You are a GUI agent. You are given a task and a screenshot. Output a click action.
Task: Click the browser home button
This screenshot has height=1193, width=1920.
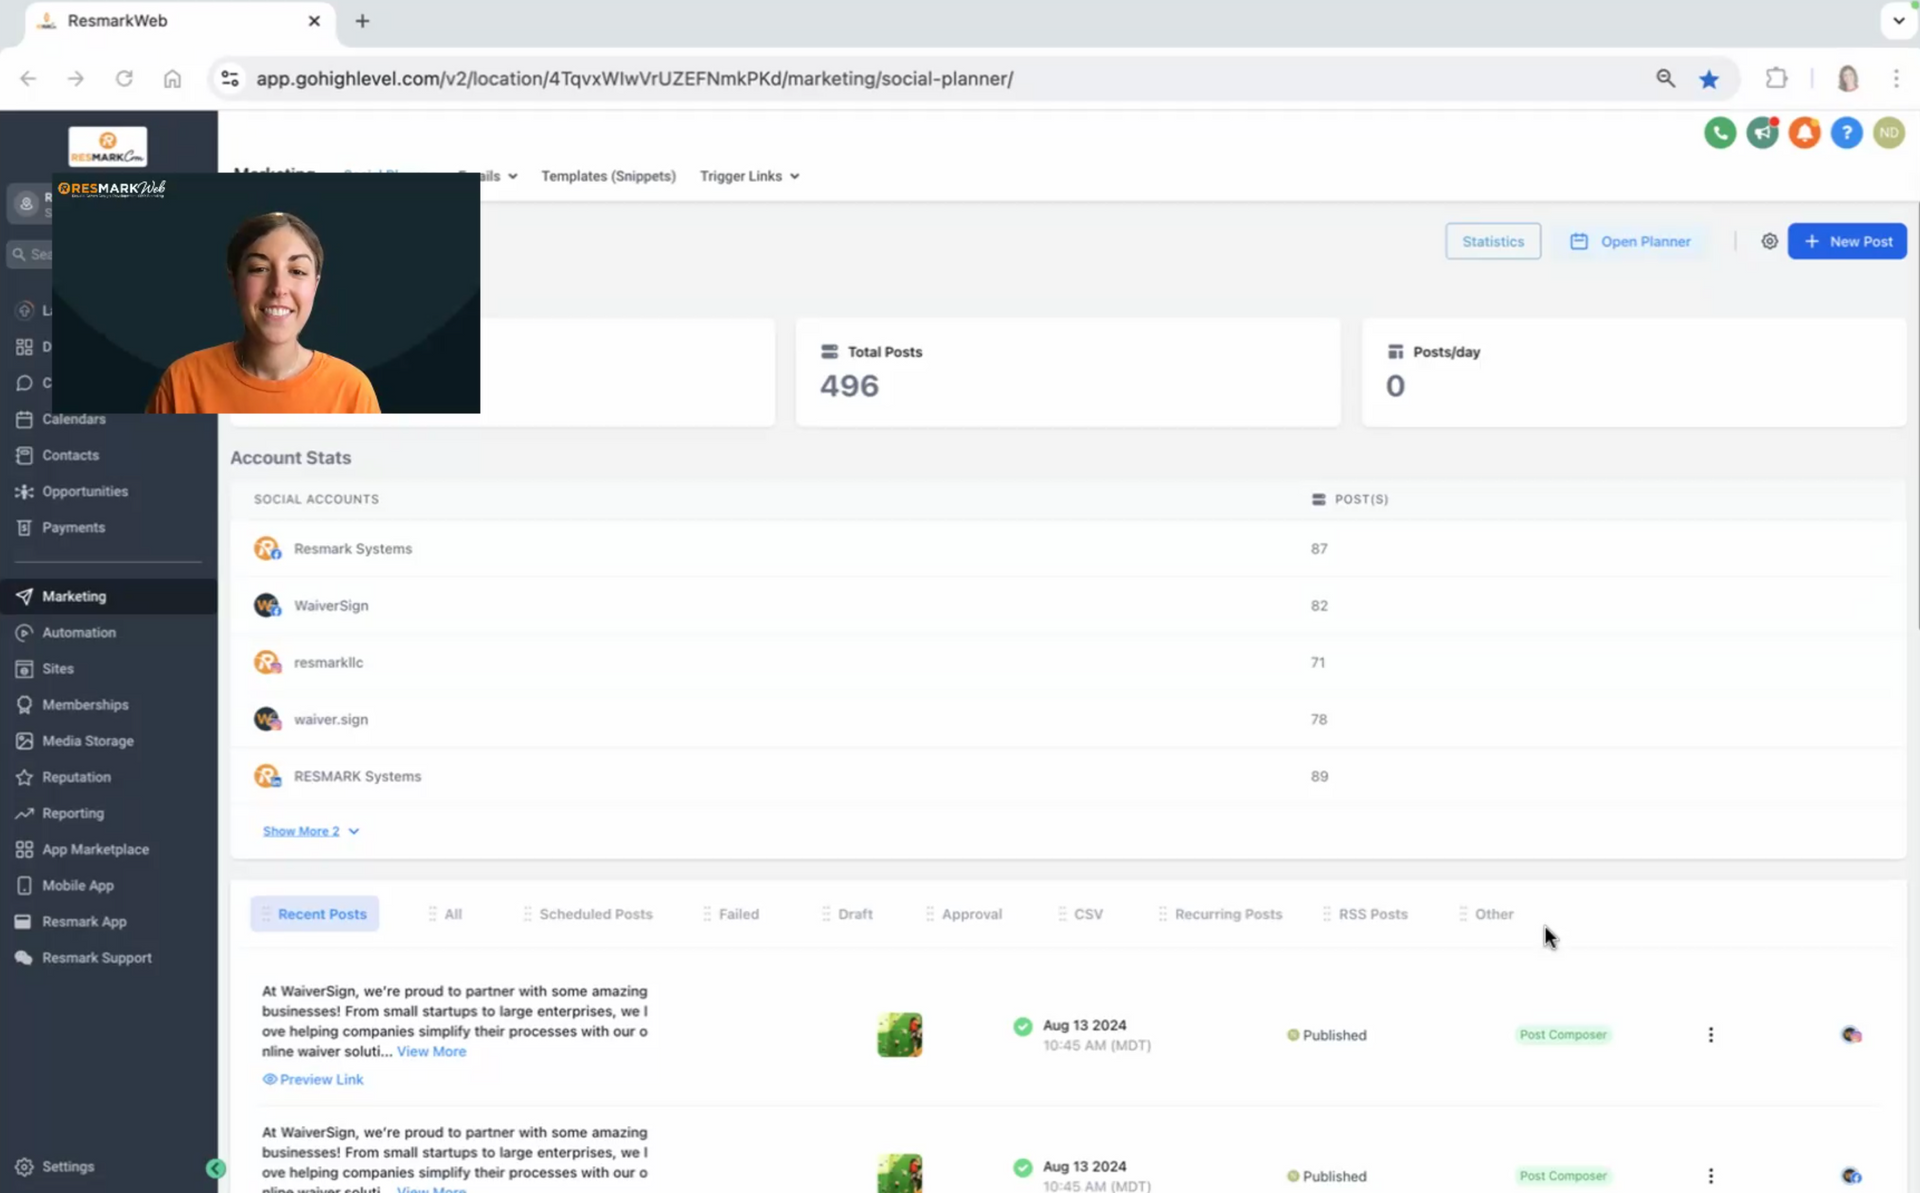click(172, 78)
